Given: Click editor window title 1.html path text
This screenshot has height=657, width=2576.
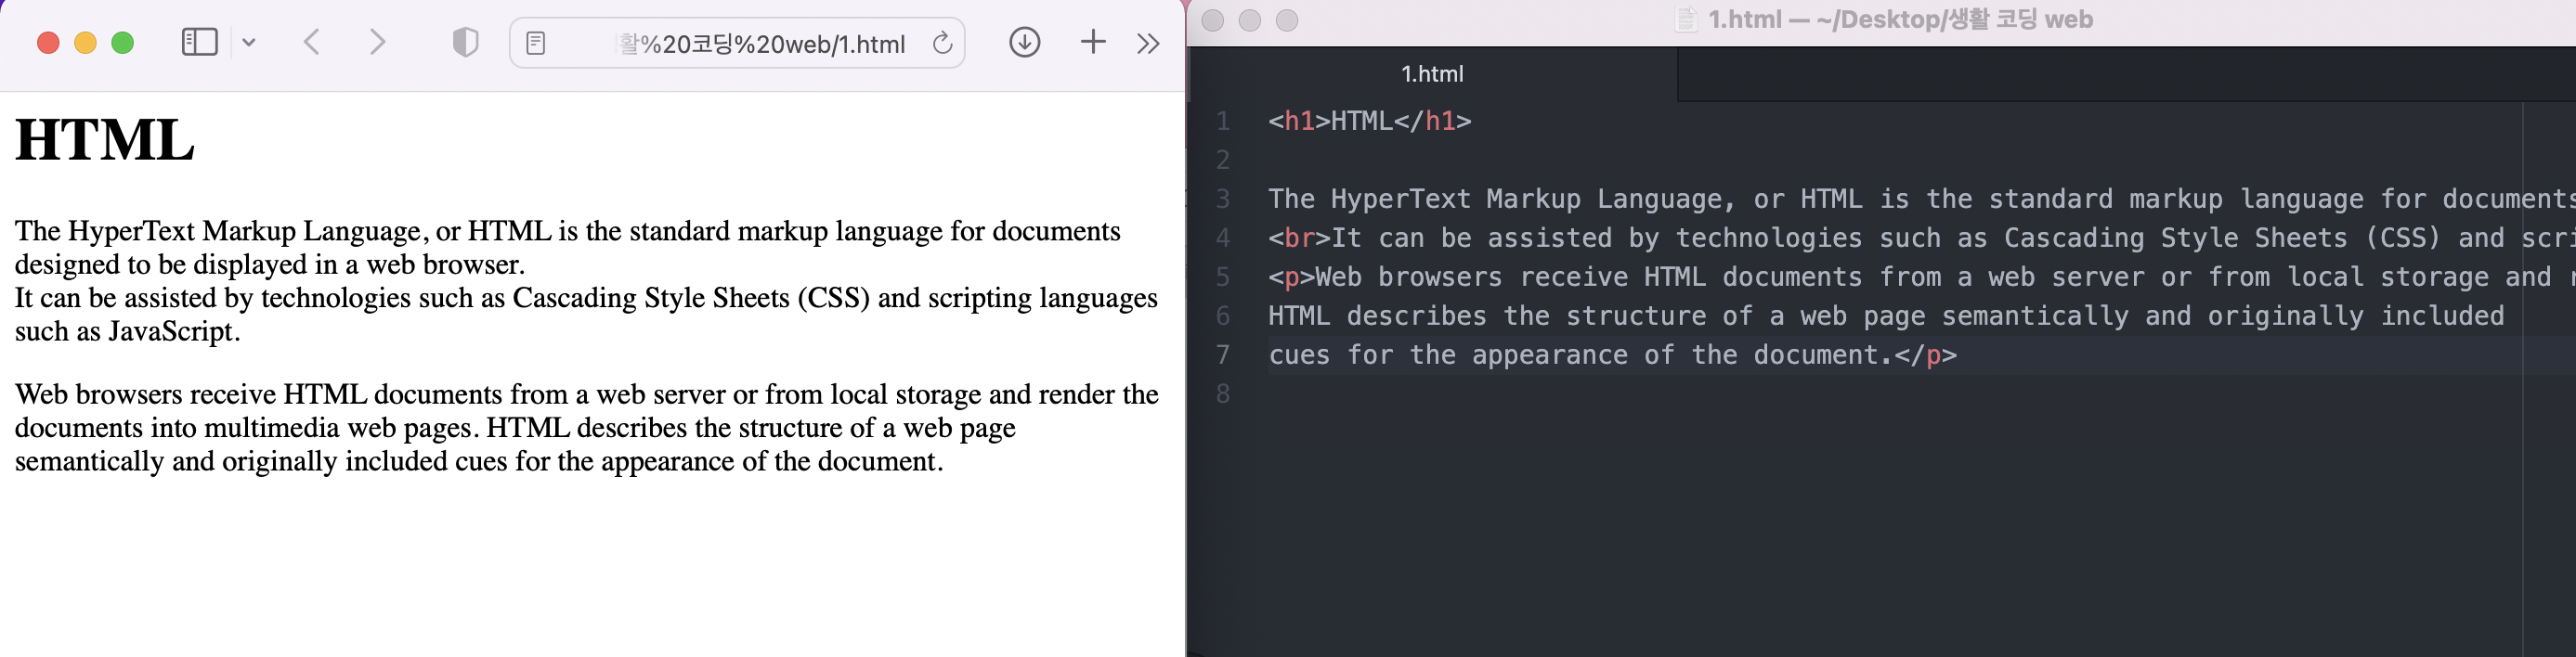Looking at the screenshot, I should [1900, 19].
